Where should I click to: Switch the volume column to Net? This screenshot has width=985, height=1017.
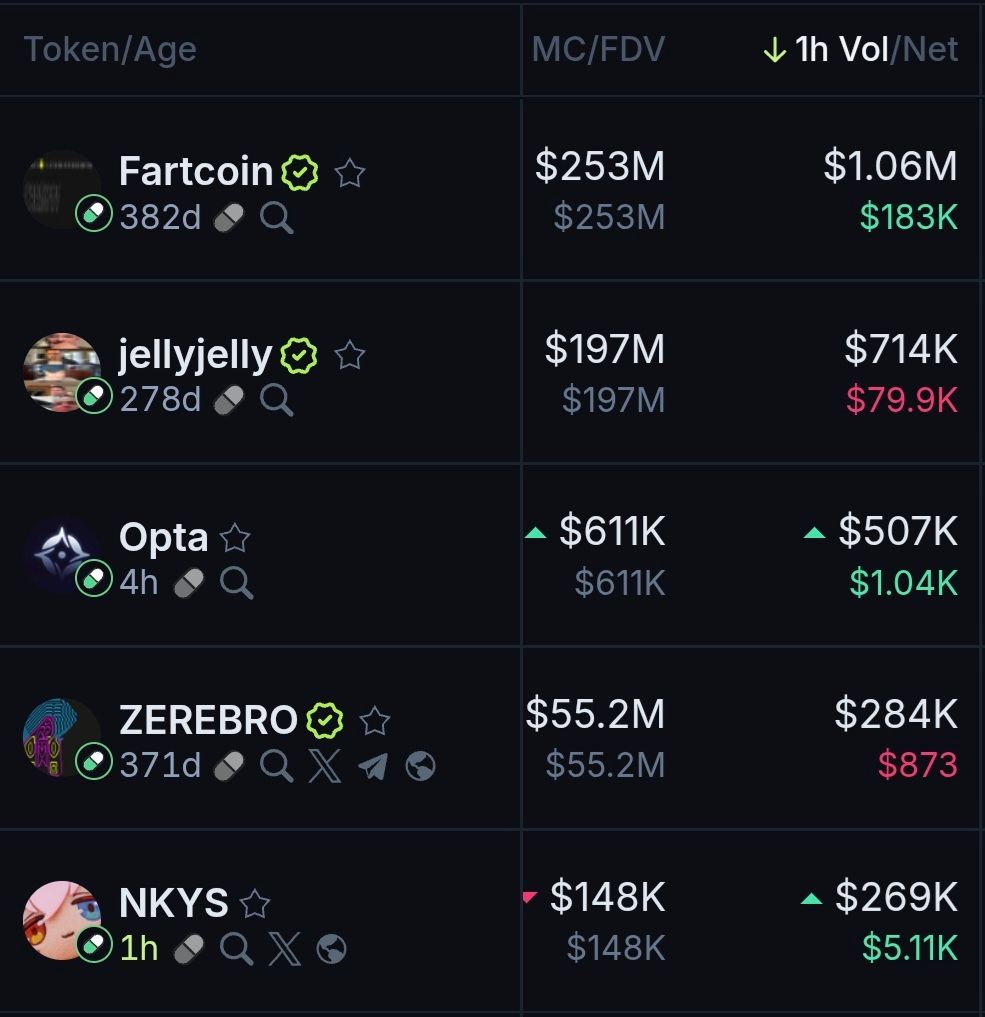[x=932, y=49]
